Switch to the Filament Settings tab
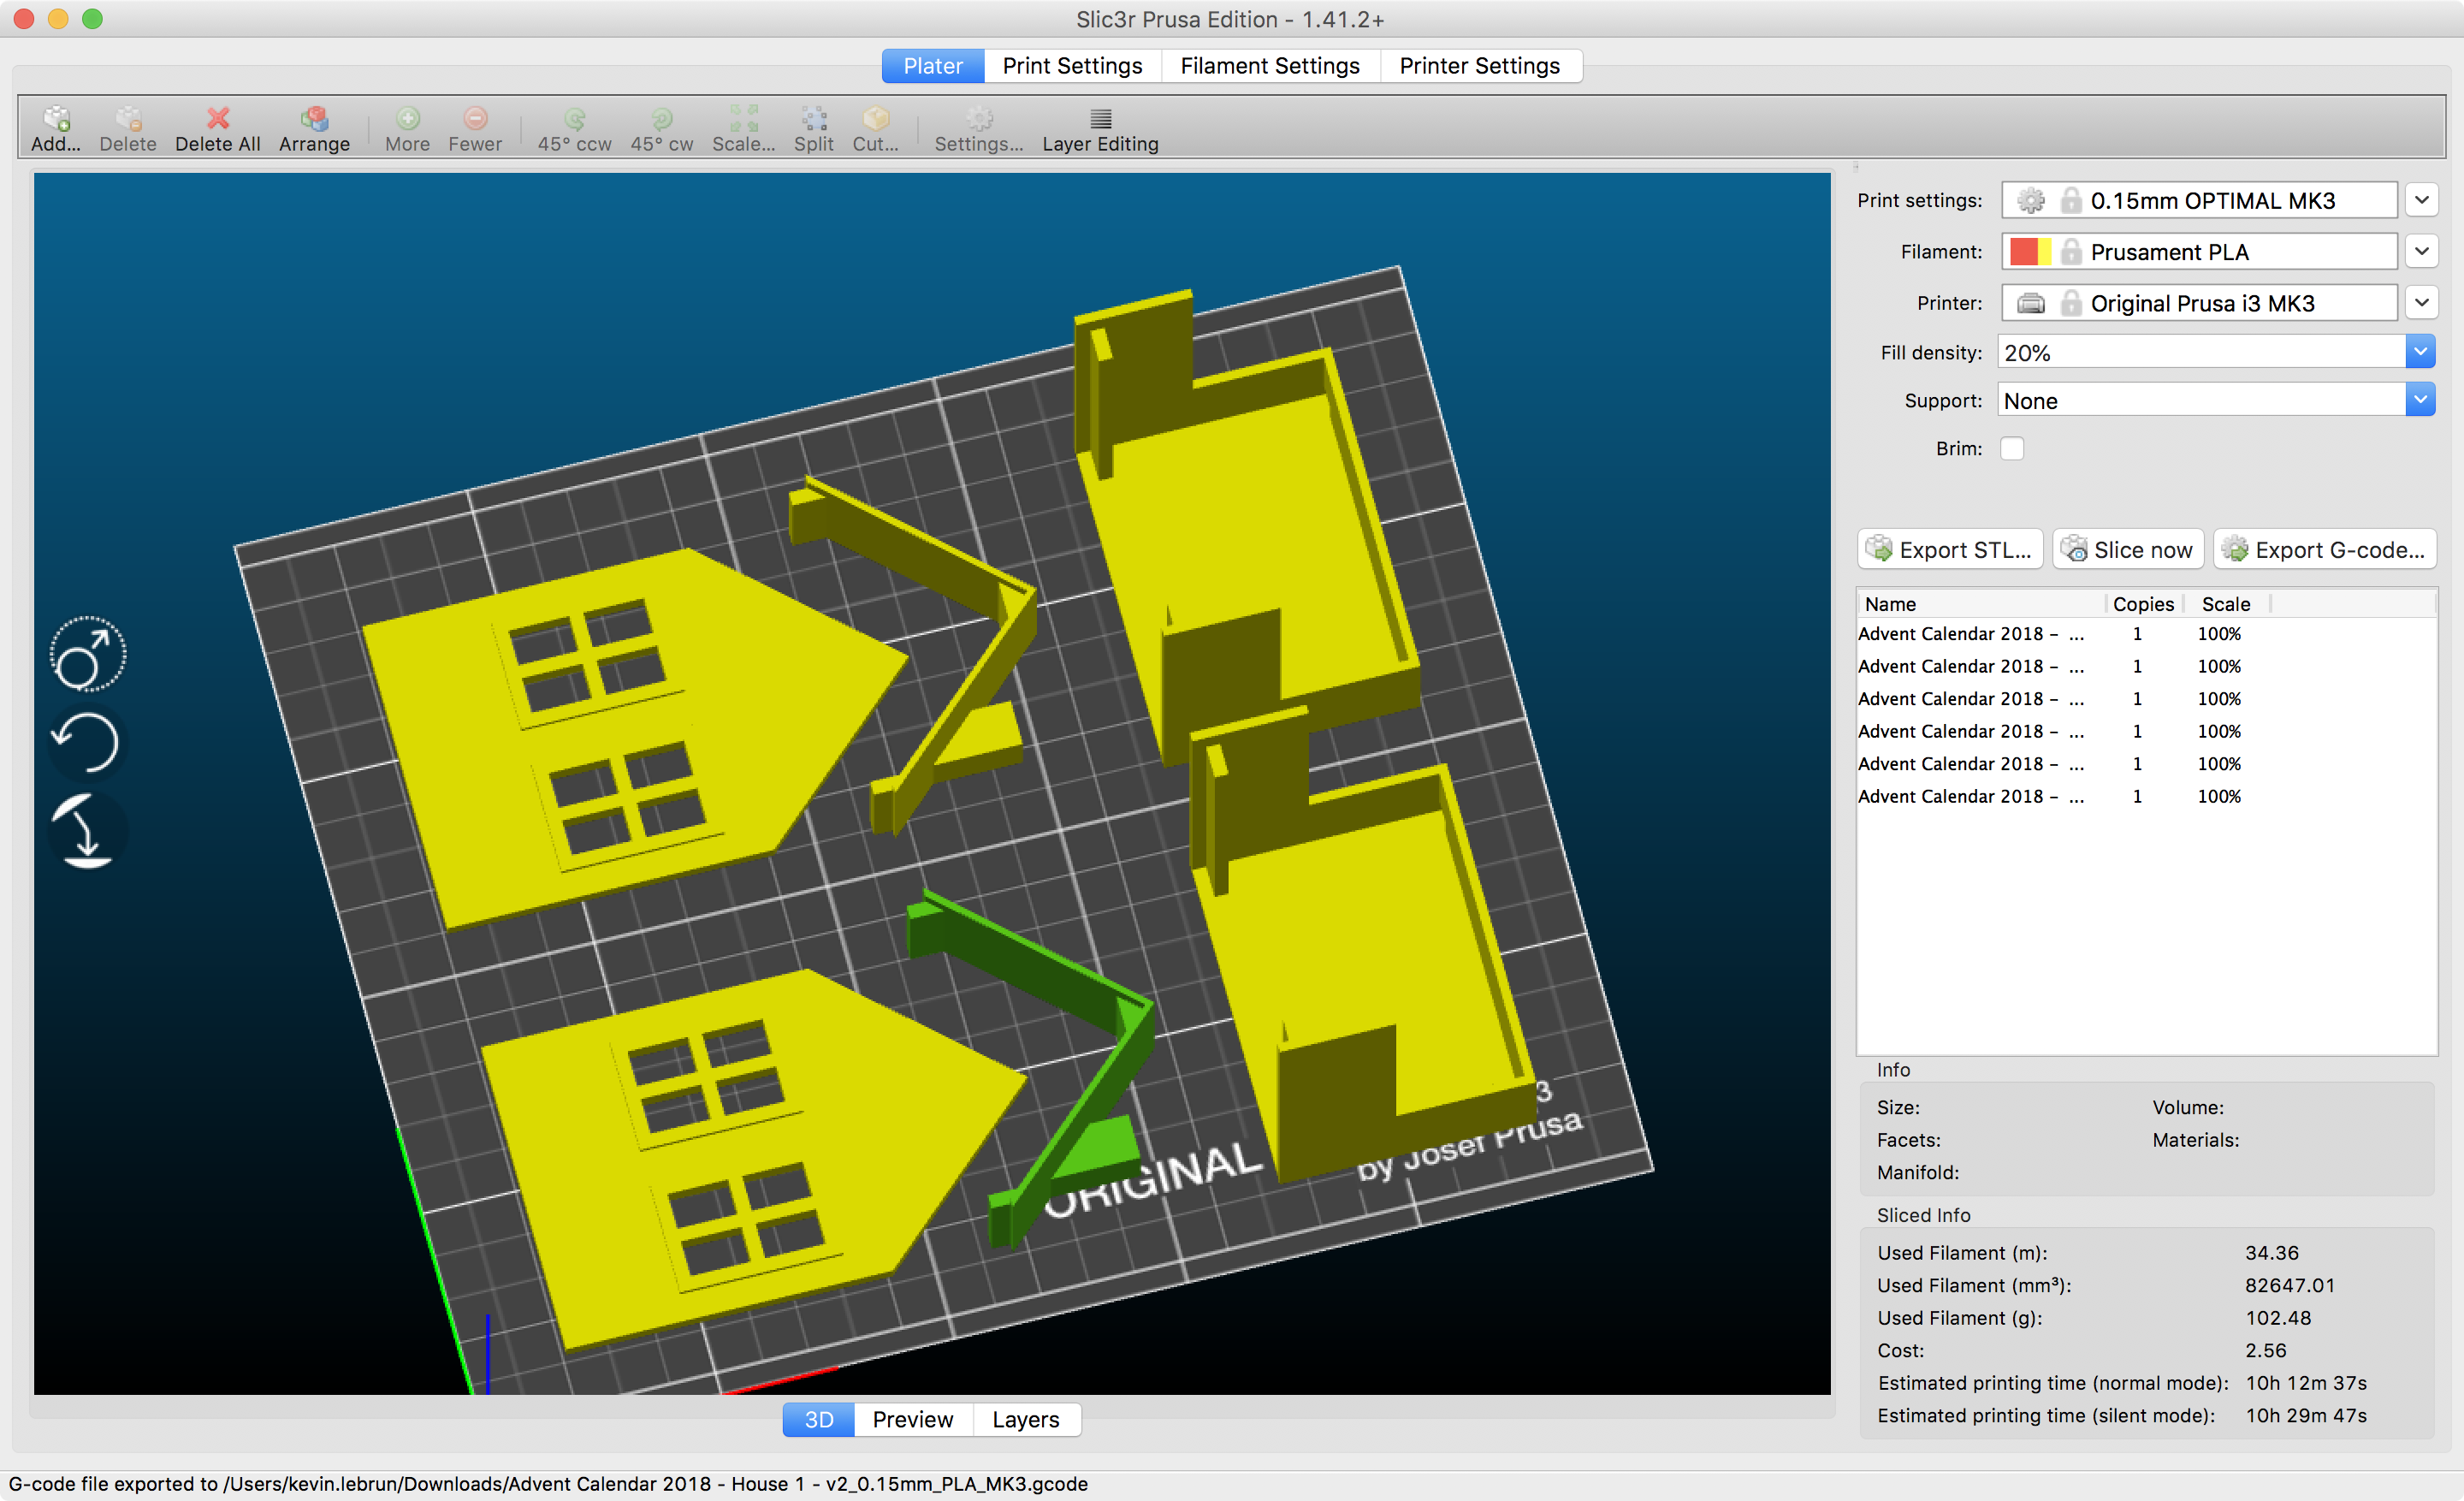This screenshot has width=2464, height=1501. click(1270, 66)
